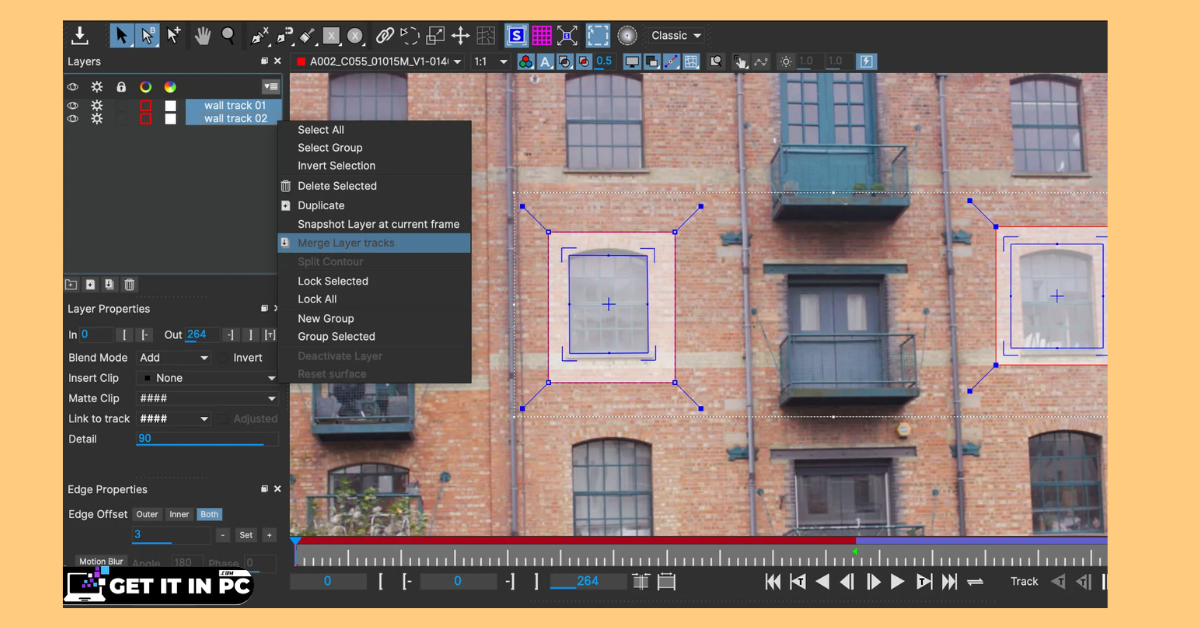Viewport: 1200px width, 628px height.
Task: Pick the area brush tool
Action: pos(308,36)
